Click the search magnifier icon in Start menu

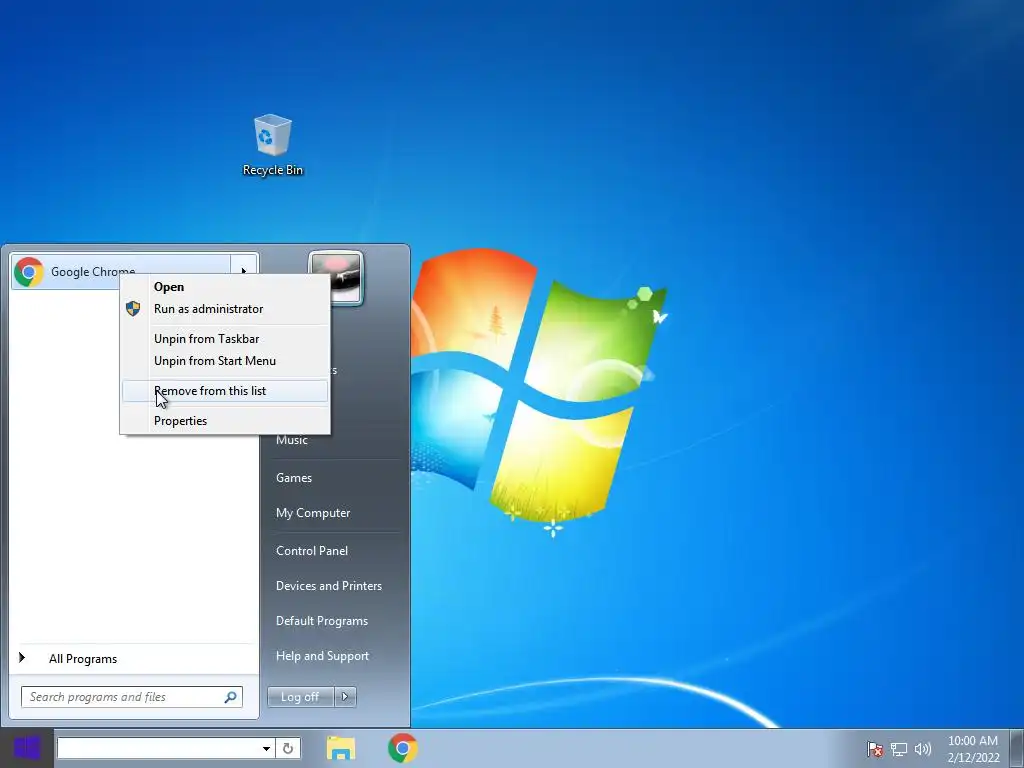[231, 697]
